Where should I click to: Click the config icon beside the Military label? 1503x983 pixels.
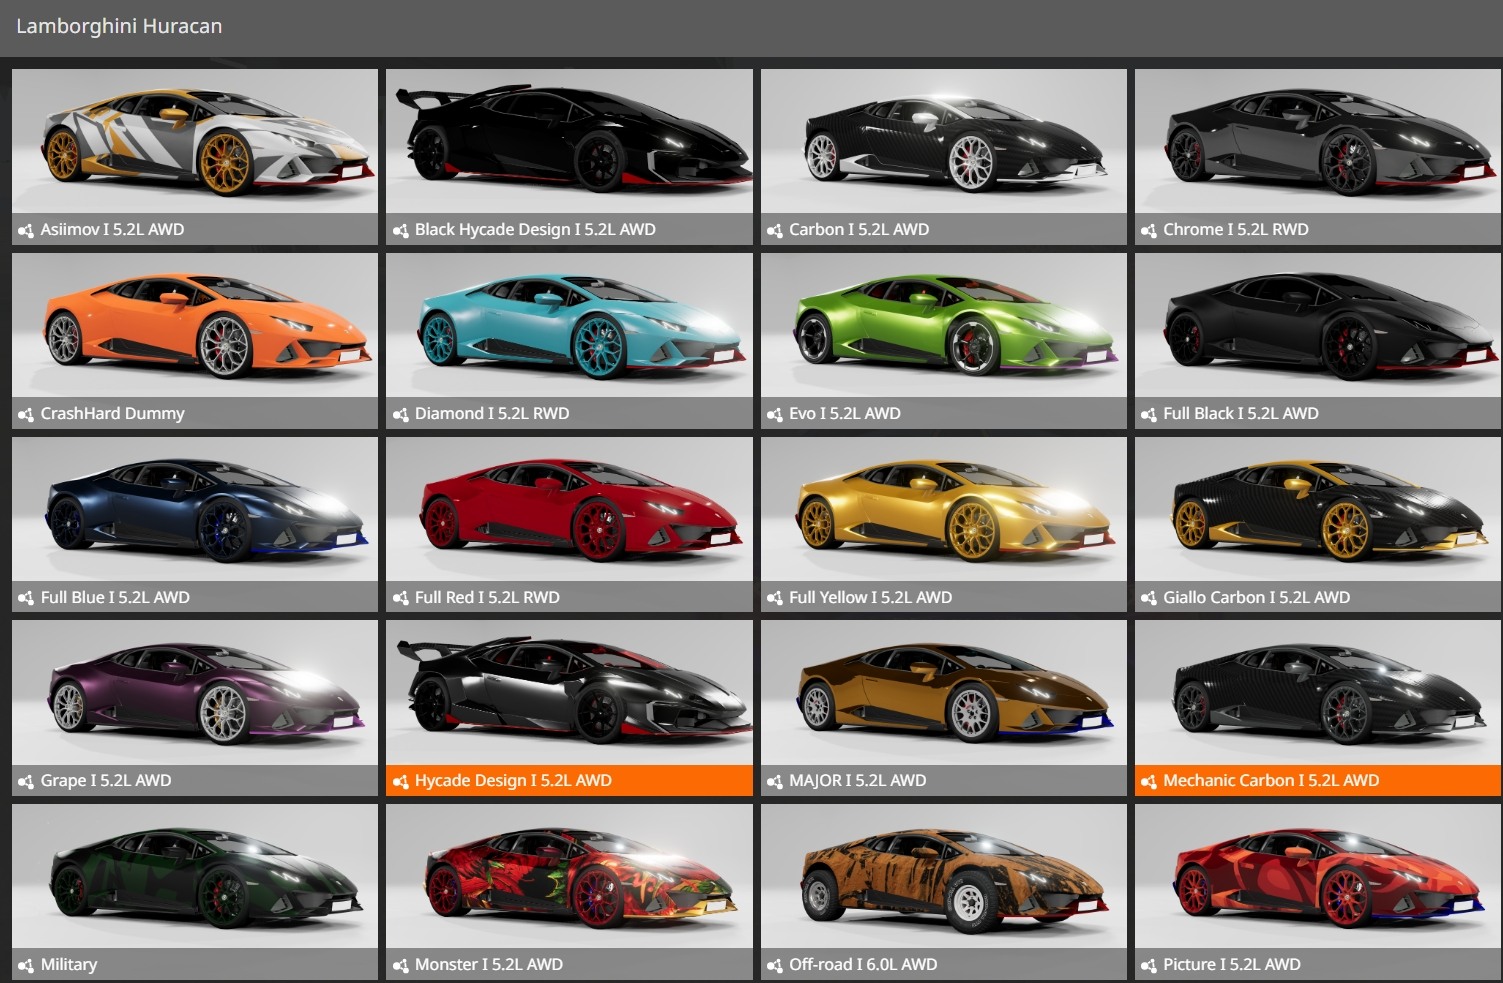[26, 966]
